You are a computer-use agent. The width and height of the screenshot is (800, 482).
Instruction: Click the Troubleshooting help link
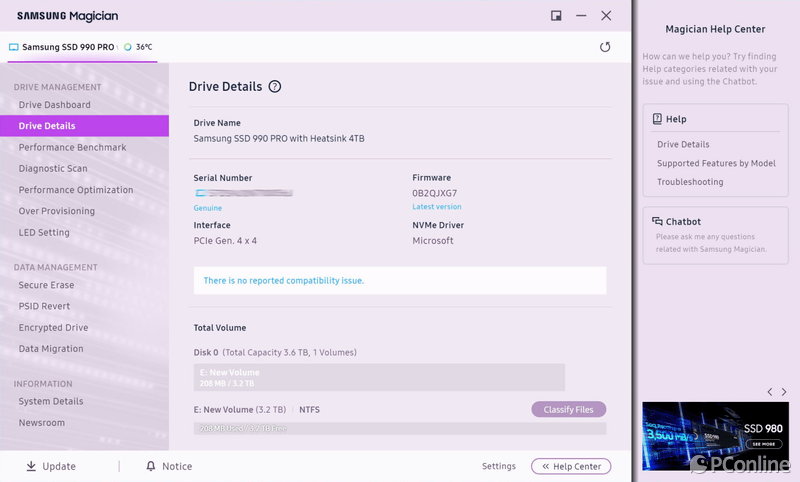[x=690, y=182]
